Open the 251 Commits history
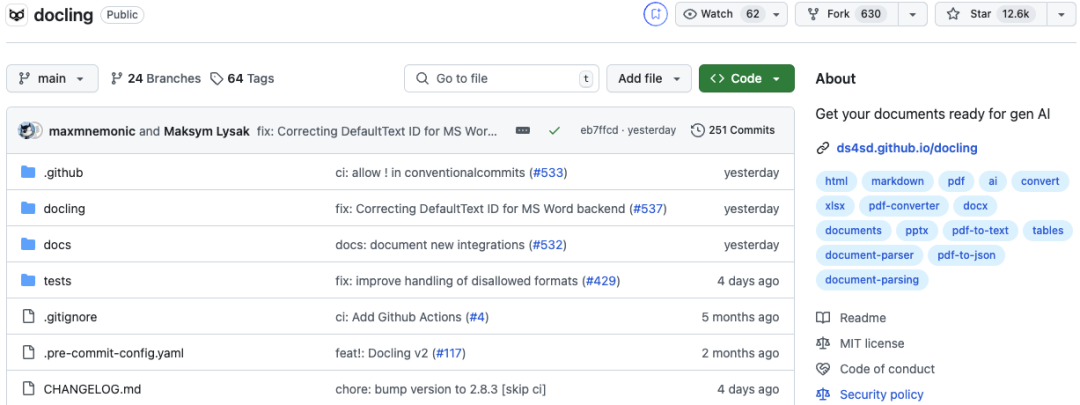 tap(733, 130)
